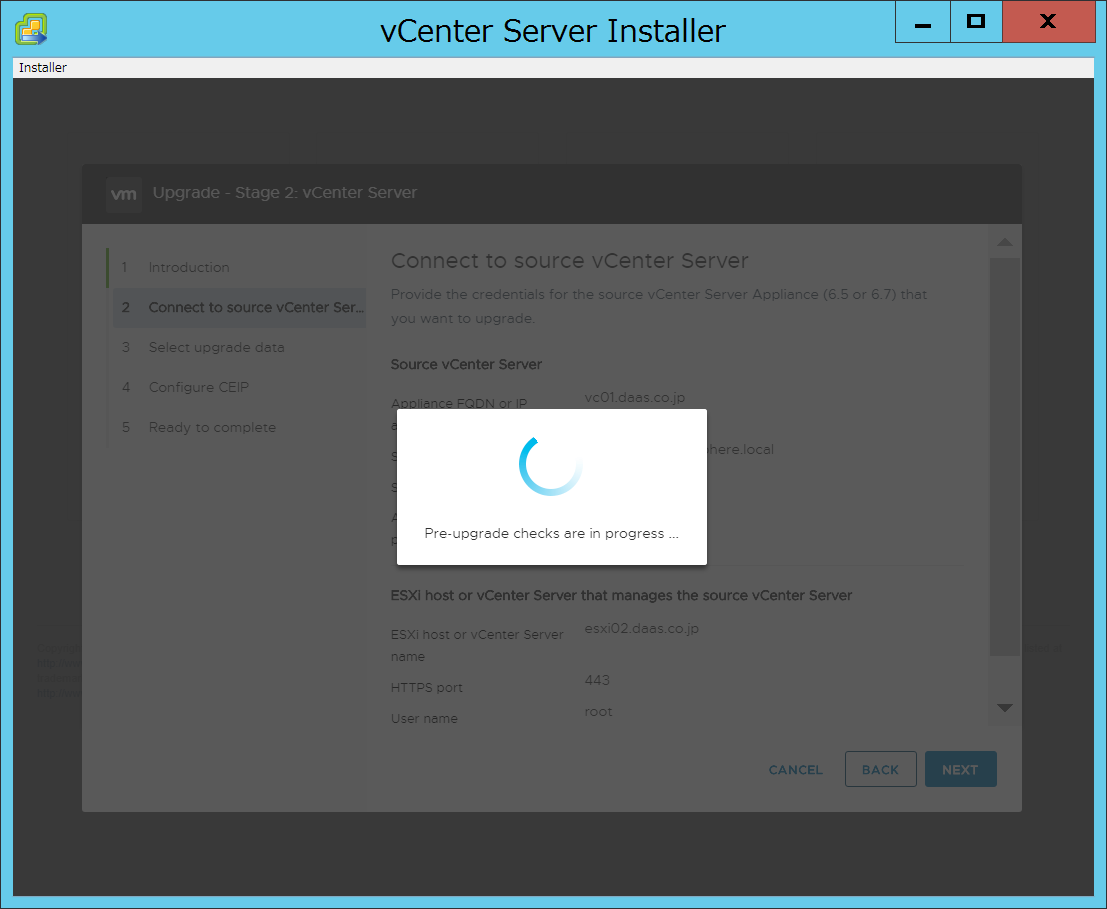Click the HTTPS port value 443

(597, 680)
